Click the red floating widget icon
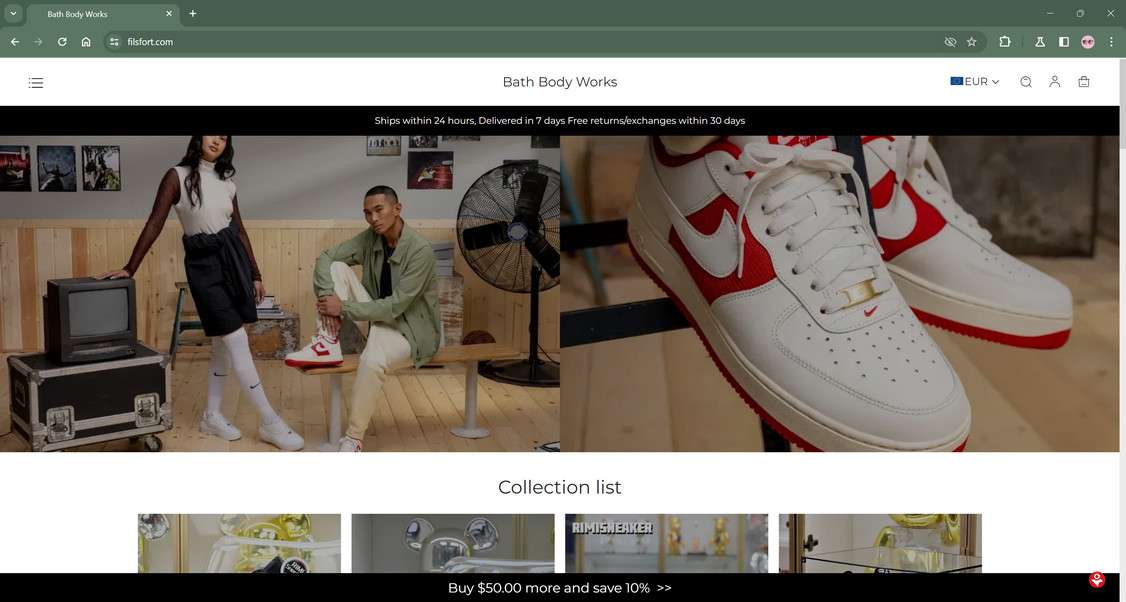 (1097, 580)
